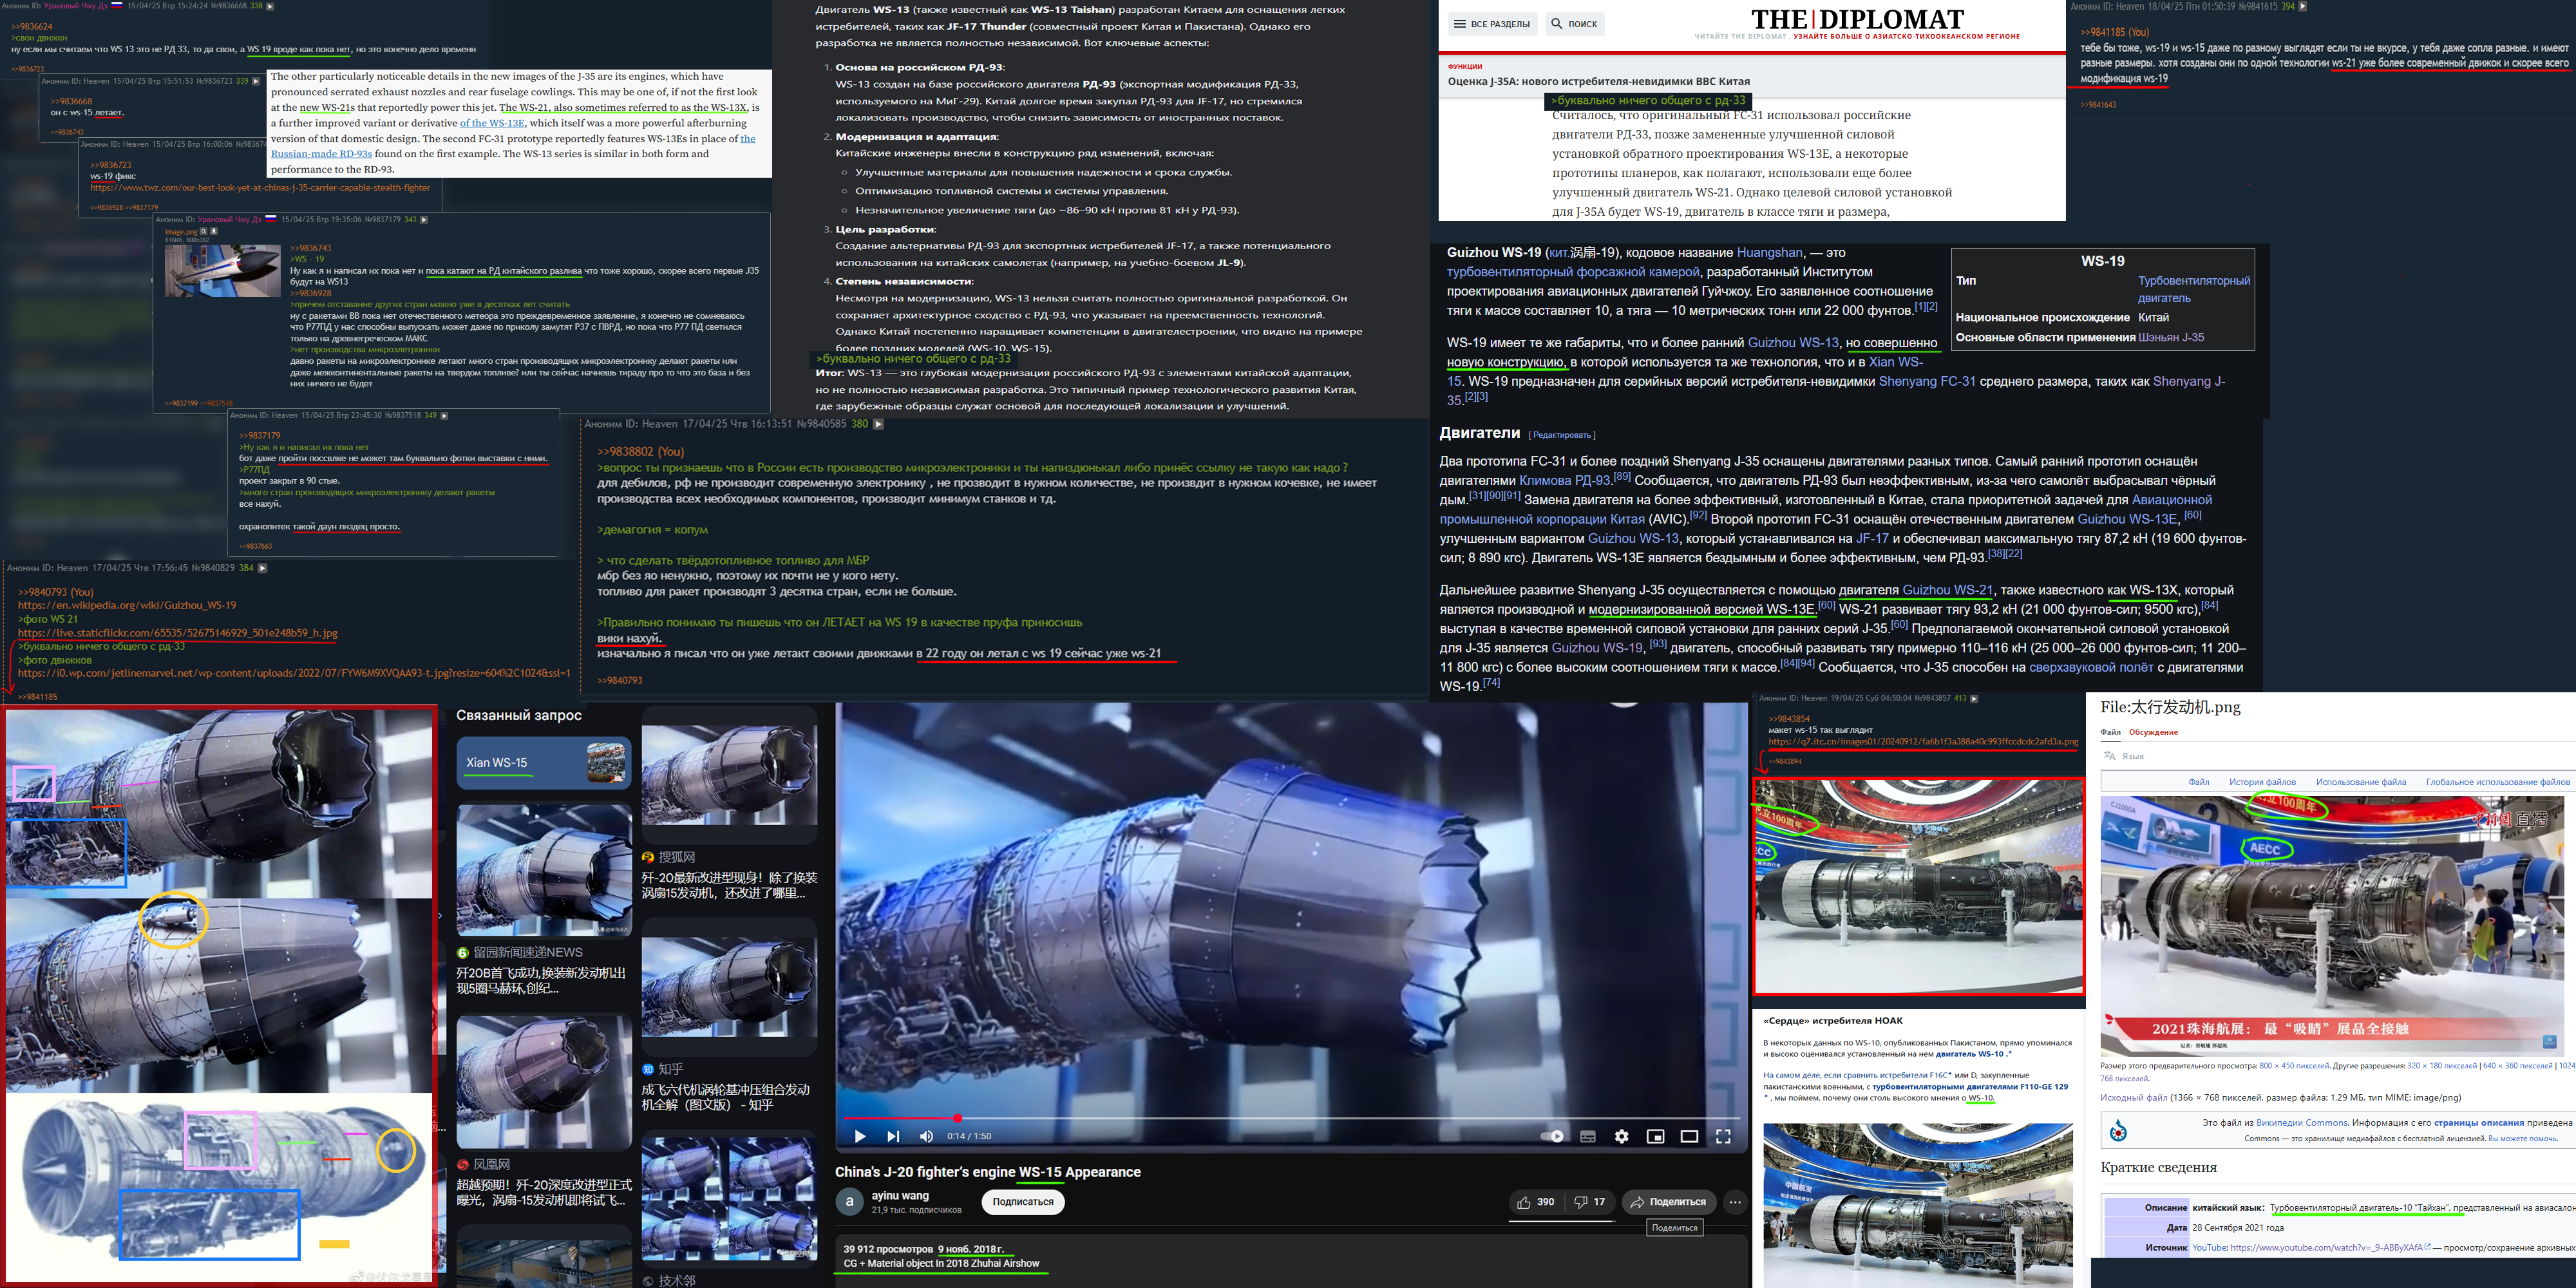Open the twz.com J-35 article link
Screen dimensions: 2576x1288
click(x=260, y=188)
